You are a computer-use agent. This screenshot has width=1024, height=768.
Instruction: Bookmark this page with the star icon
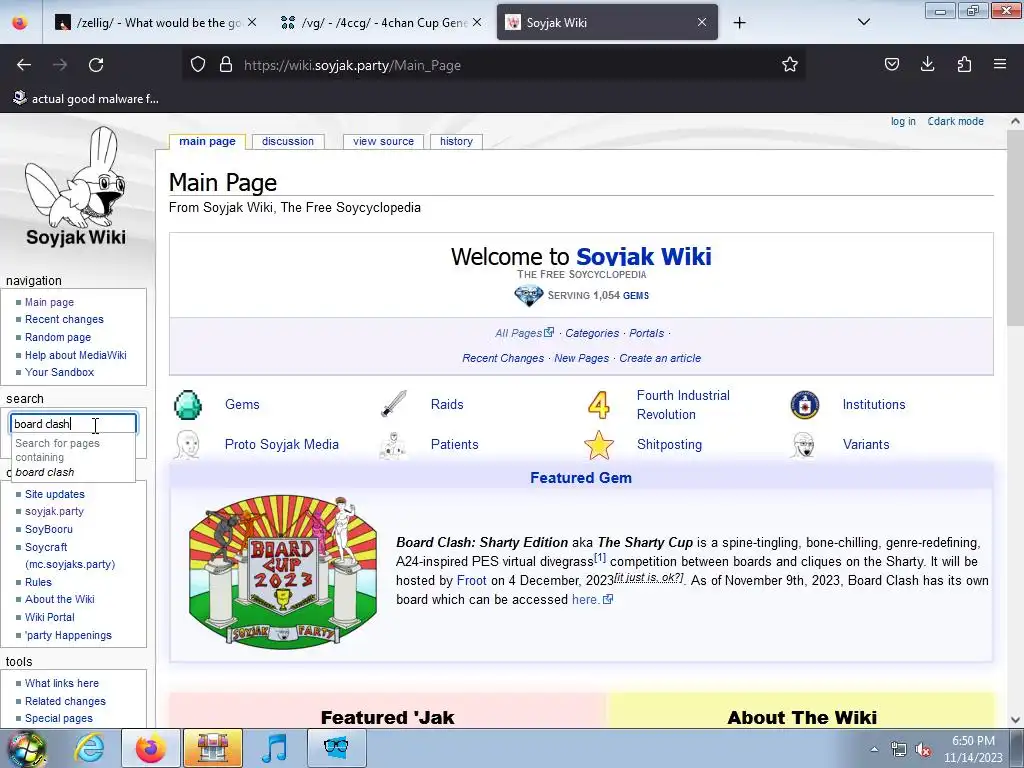[790, 65]
